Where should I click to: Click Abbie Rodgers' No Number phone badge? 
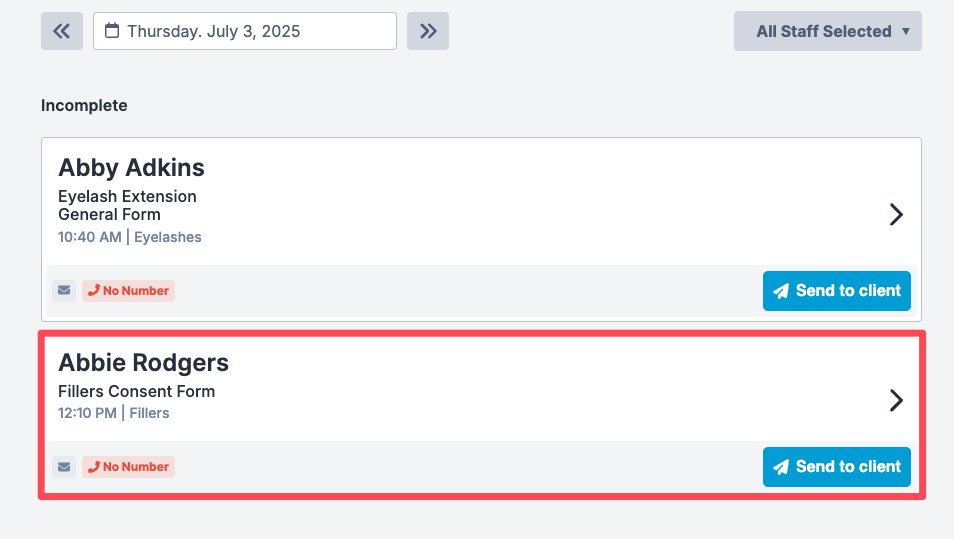[x=128, y=467]
